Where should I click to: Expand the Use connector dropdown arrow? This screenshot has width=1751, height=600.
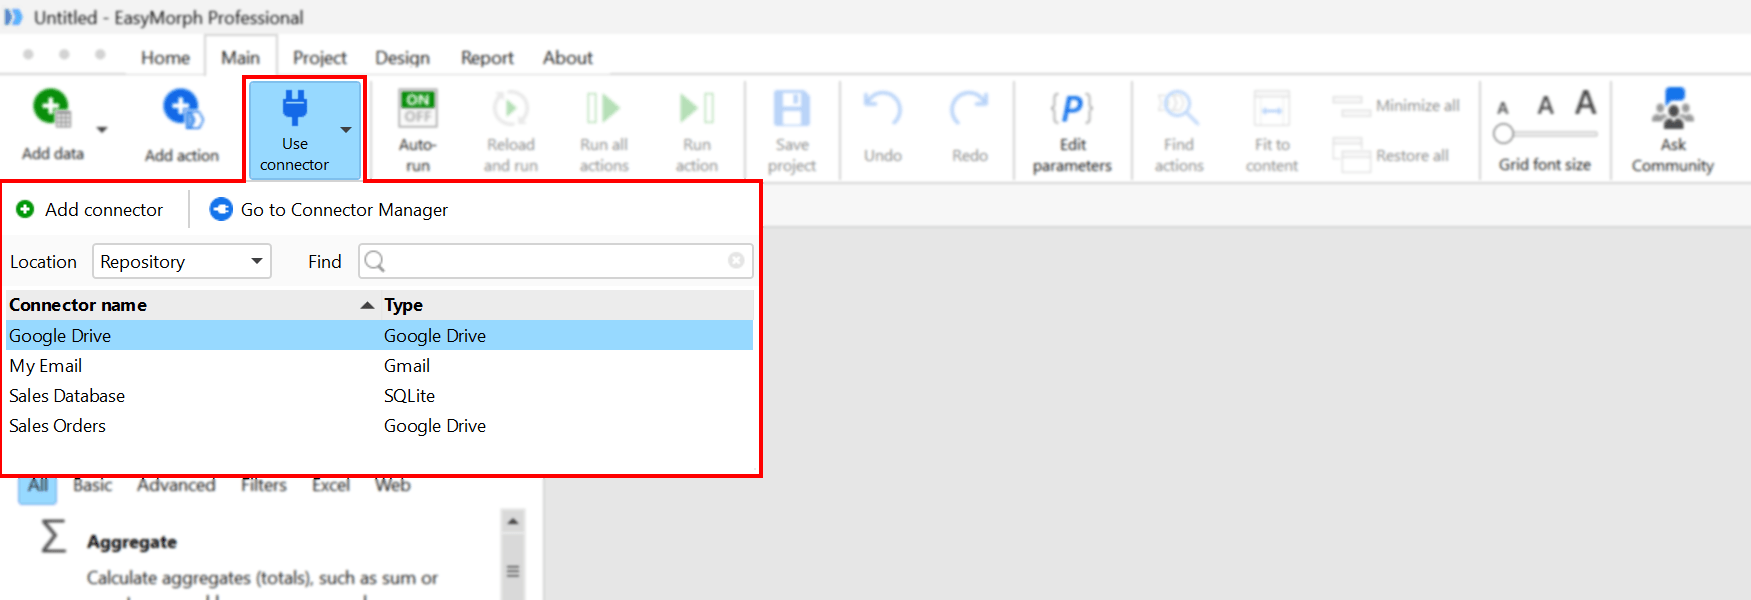(x=346, y=130)
